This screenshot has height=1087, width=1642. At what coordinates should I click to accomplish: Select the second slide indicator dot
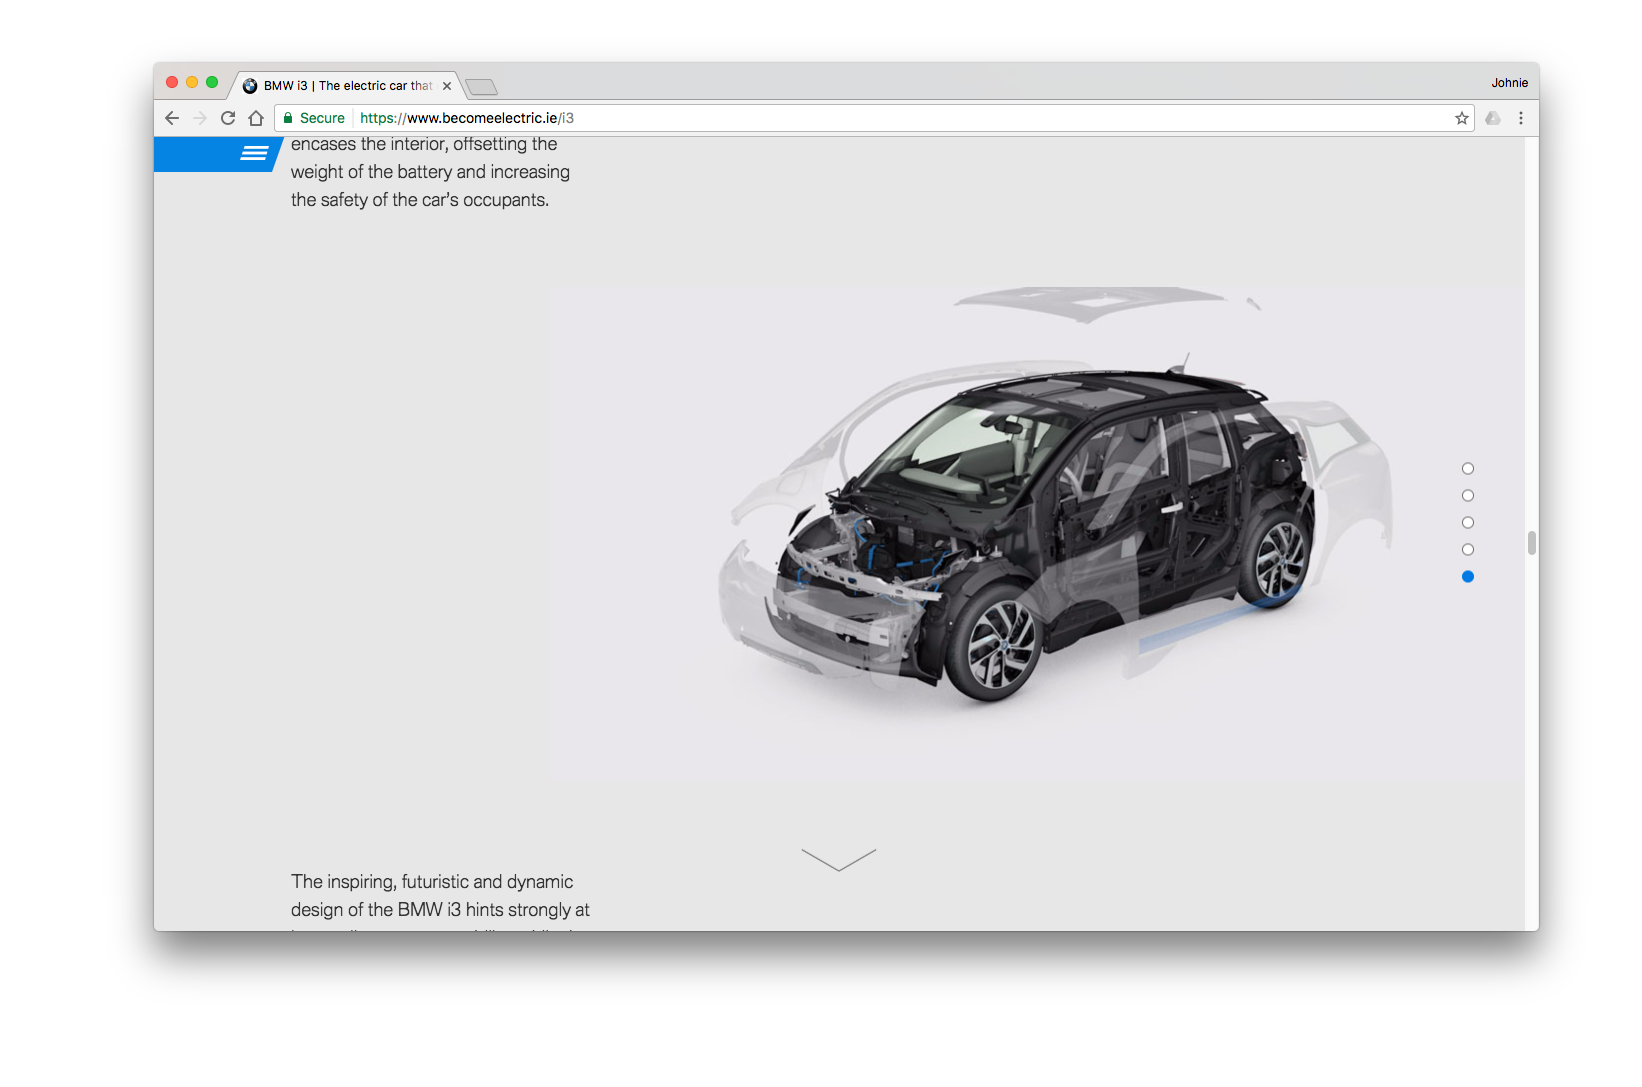[x=1468, y=496]
